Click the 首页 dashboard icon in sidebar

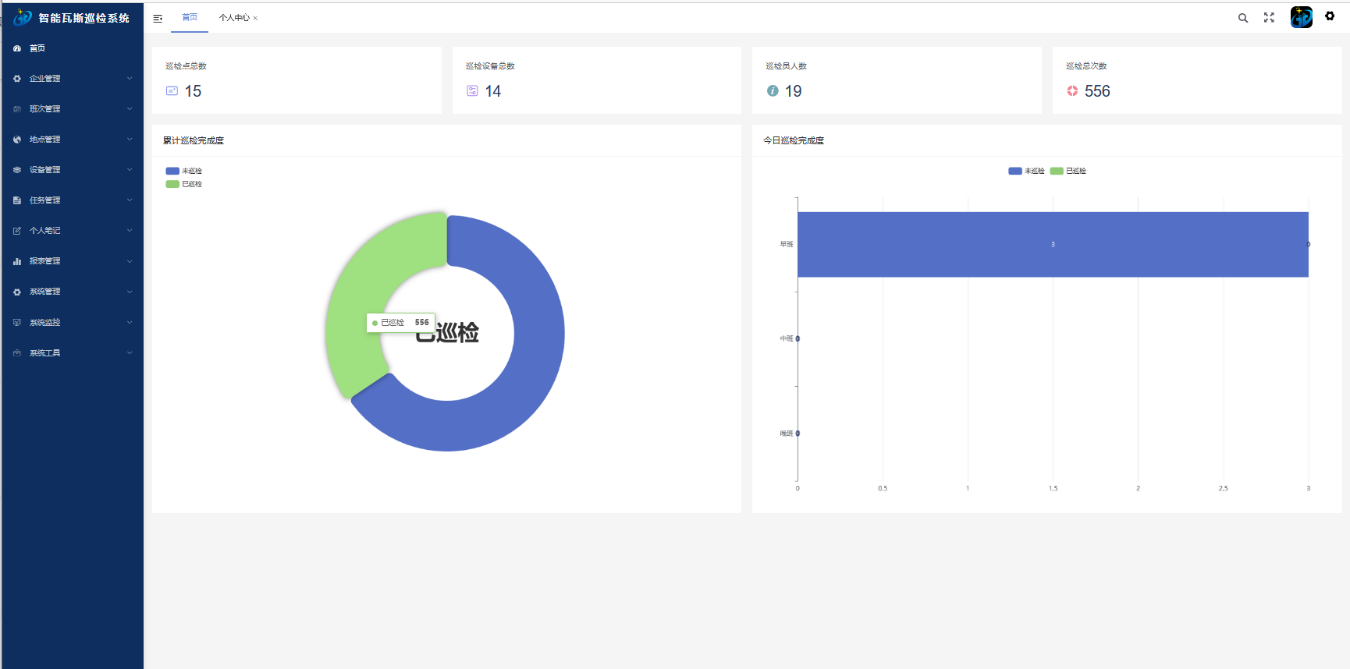(x=17, y=48)
